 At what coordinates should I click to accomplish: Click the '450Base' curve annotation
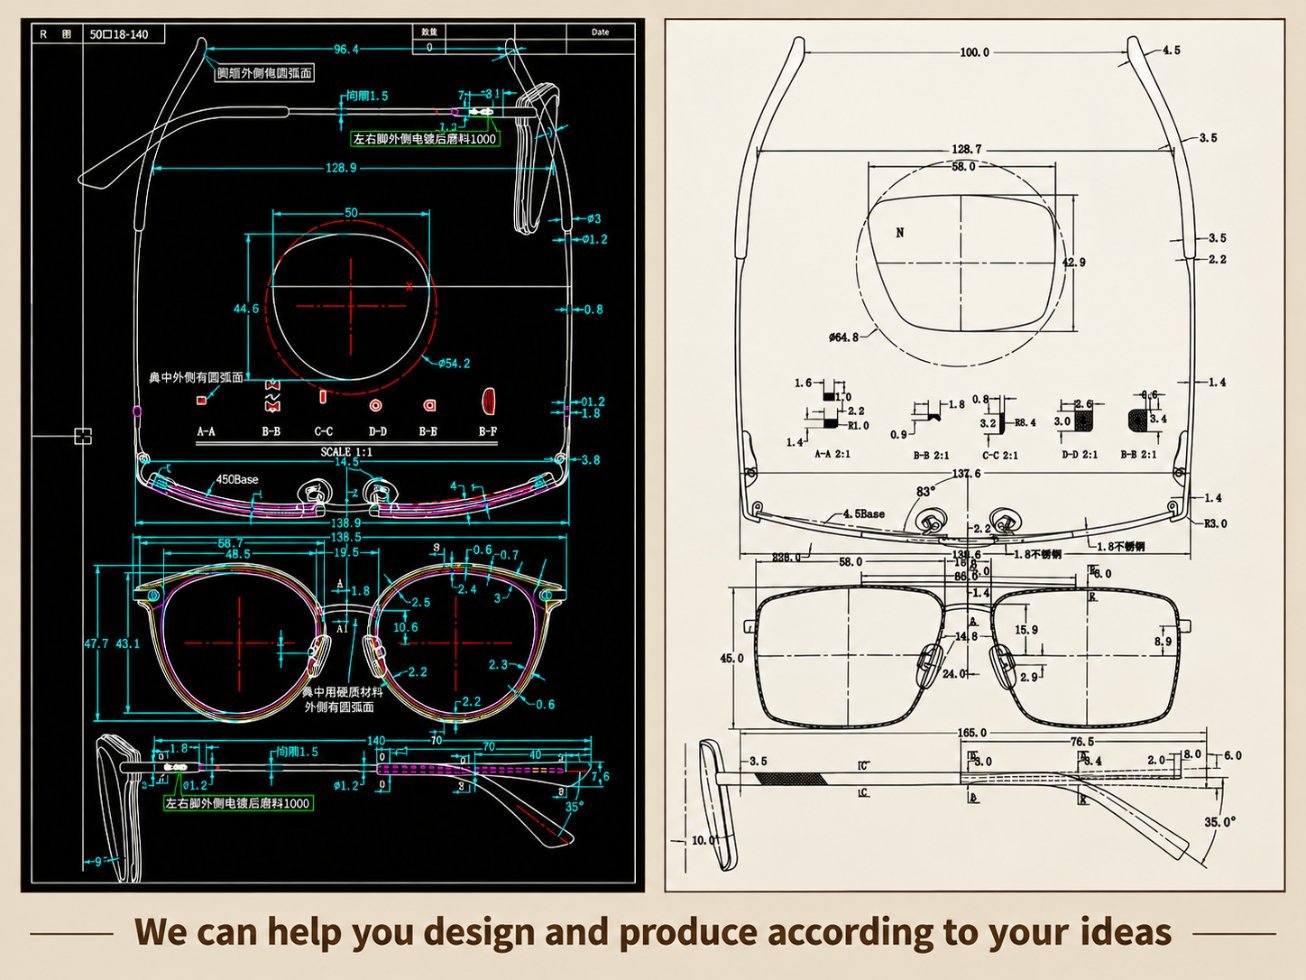tap(237, 479)
